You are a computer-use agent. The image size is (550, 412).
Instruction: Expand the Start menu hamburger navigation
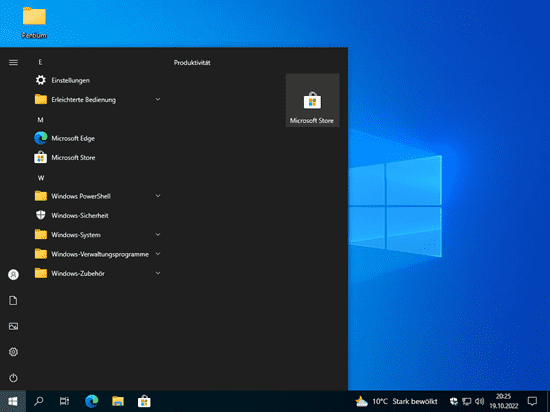click(13, 62)
